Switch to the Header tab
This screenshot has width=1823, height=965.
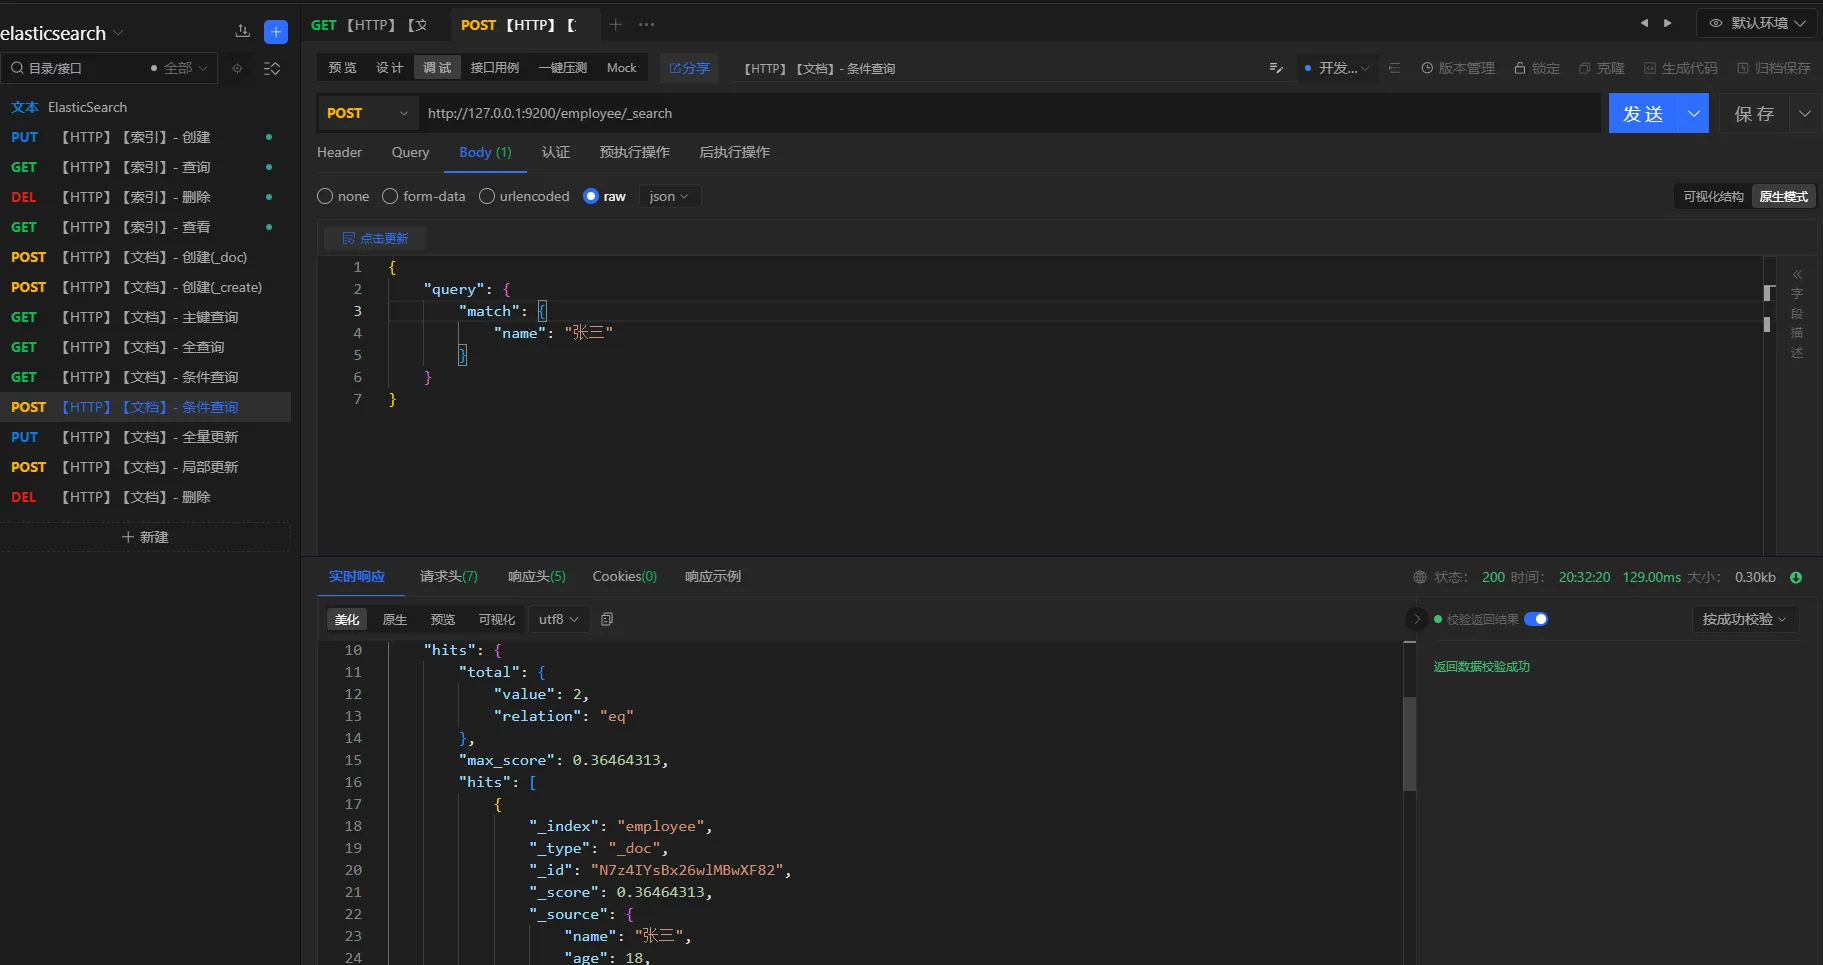pos(339,153)
